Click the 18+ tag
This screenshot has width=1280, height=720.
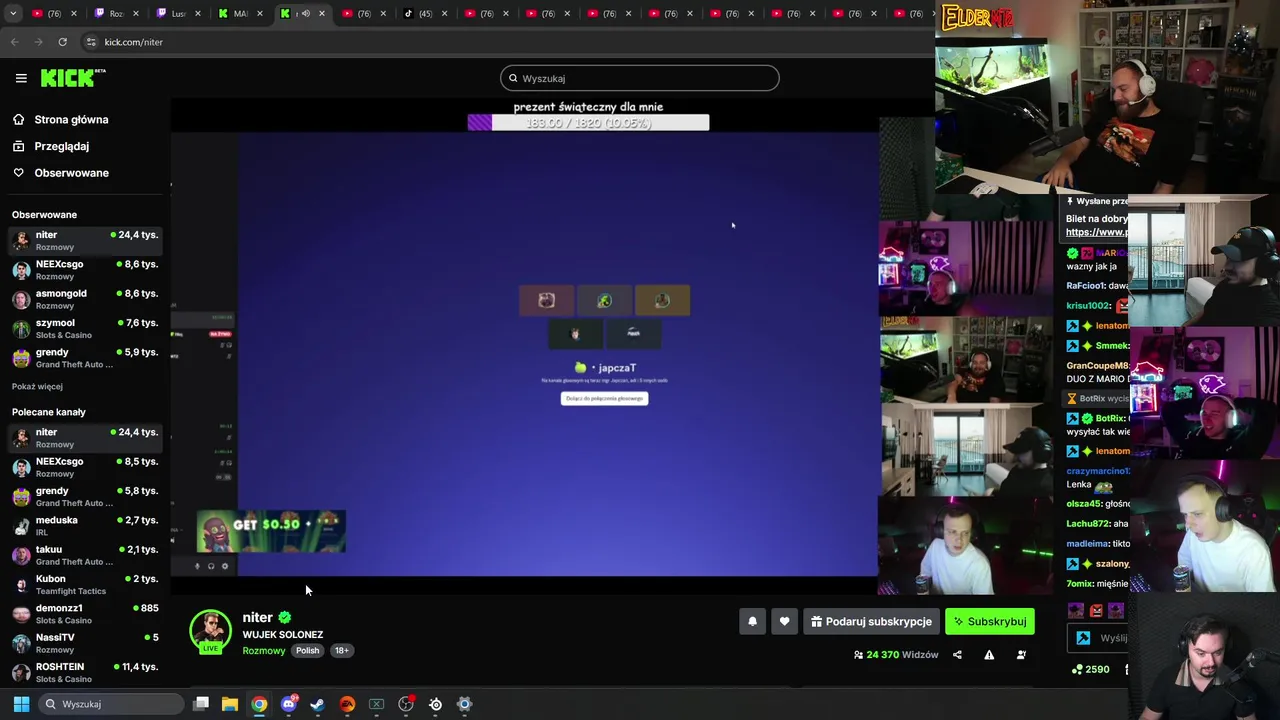point(341,650)
